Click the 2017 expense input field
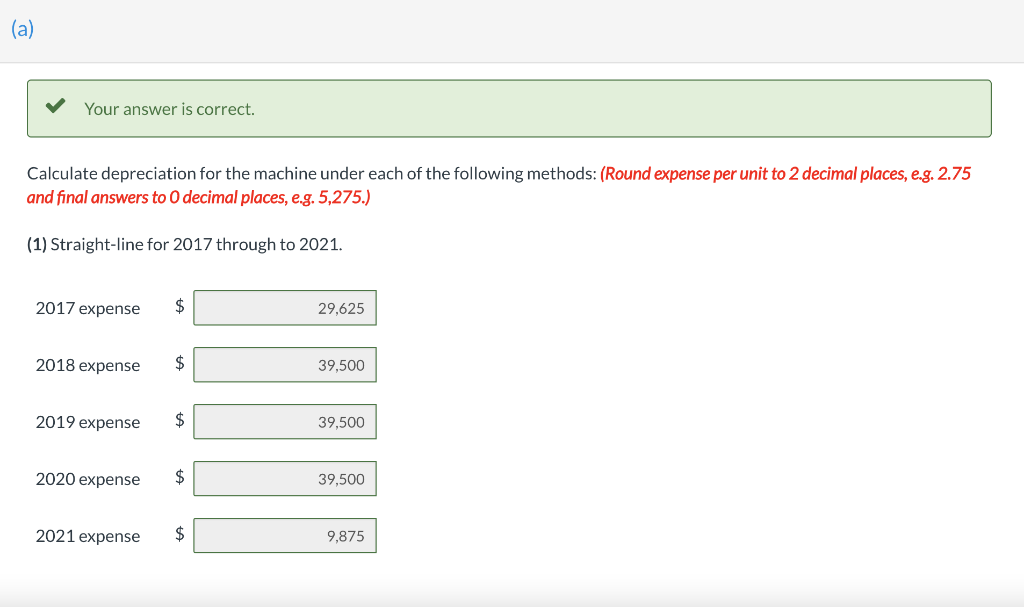The height and width of the screenshot is (607, 1024). (x=285, y=308)
